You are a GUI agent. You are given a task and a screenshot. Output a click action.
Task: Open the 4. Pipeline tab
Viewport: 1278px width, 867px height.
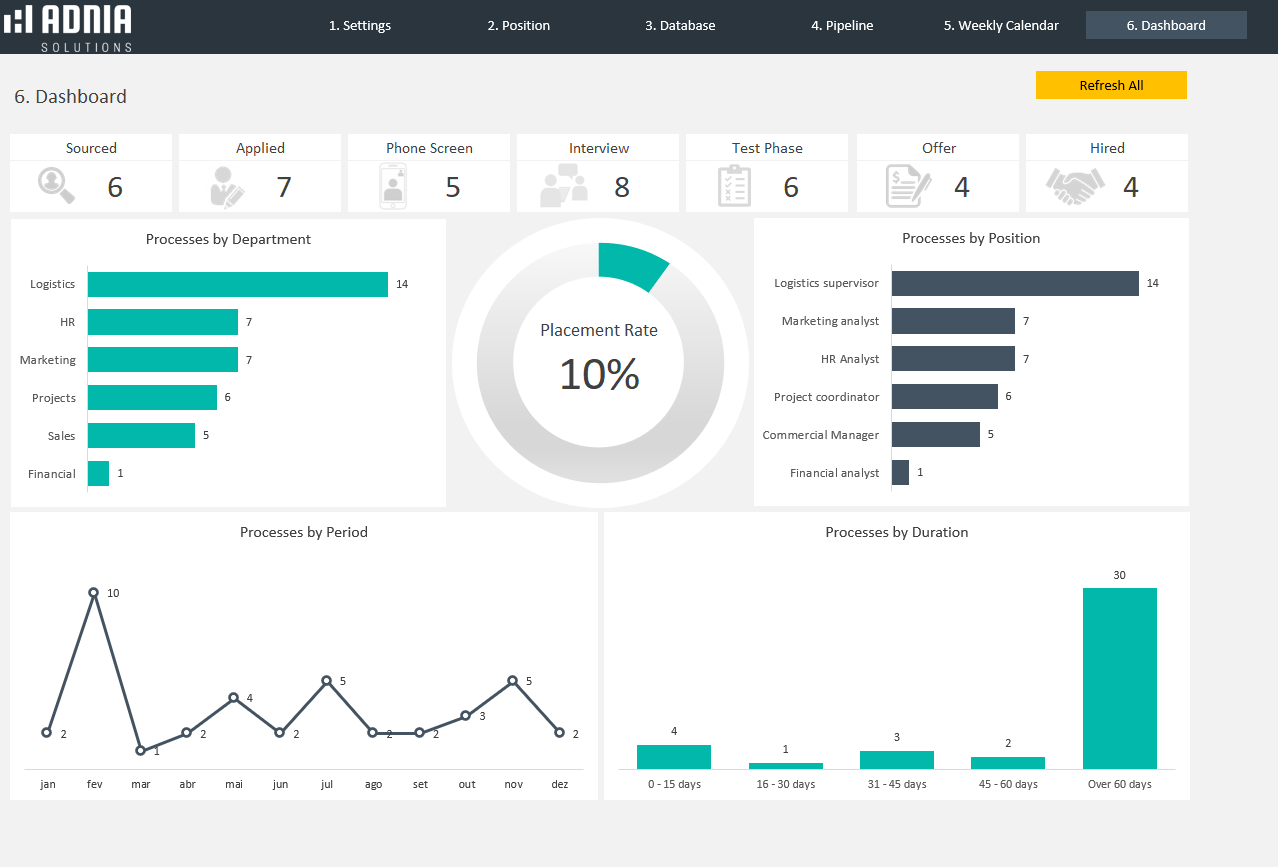coord(842,26)
